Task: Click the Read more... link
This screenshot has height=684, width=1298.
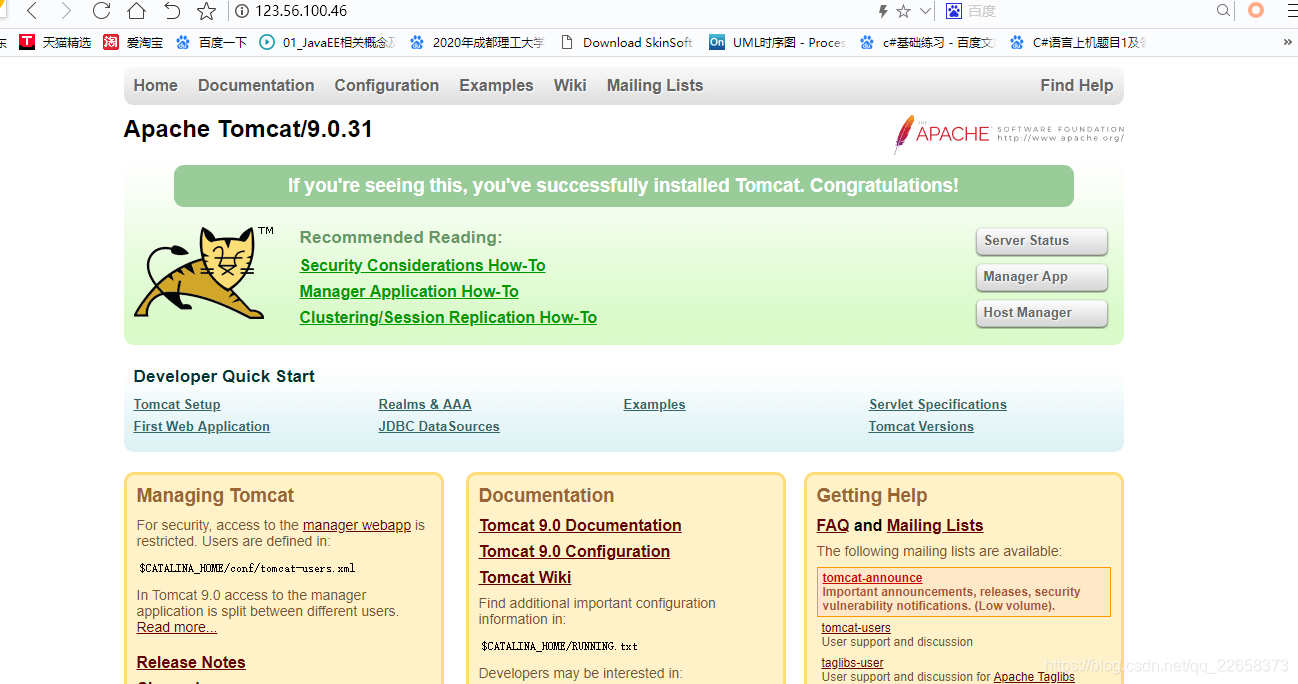Action: [177, 627]
